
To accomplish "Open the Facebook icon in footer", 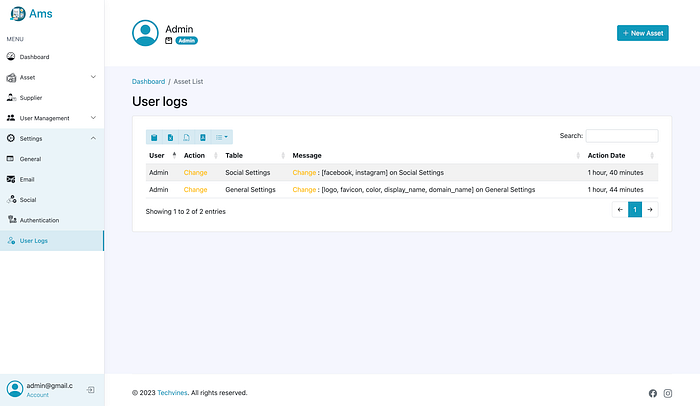I will [x=653, y=393].
